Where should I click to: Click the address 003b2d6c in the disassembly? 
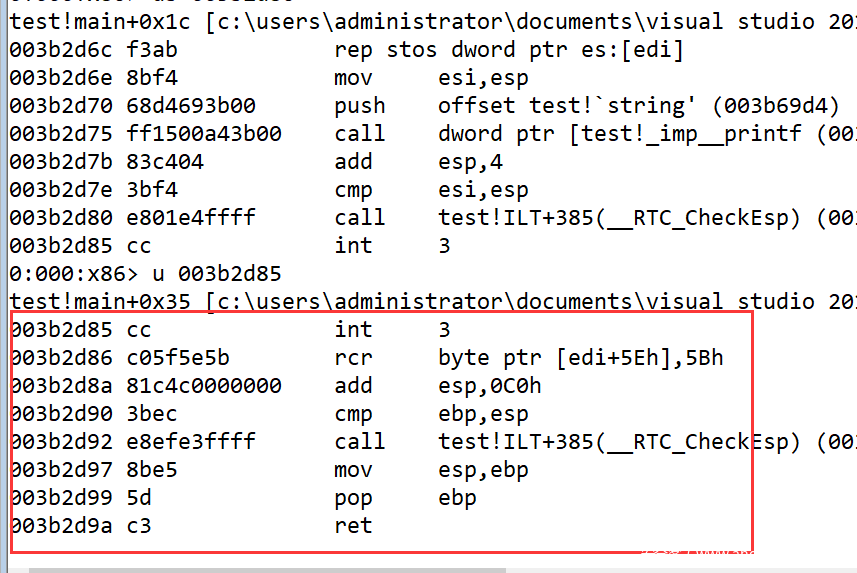[x=58, y=50]
